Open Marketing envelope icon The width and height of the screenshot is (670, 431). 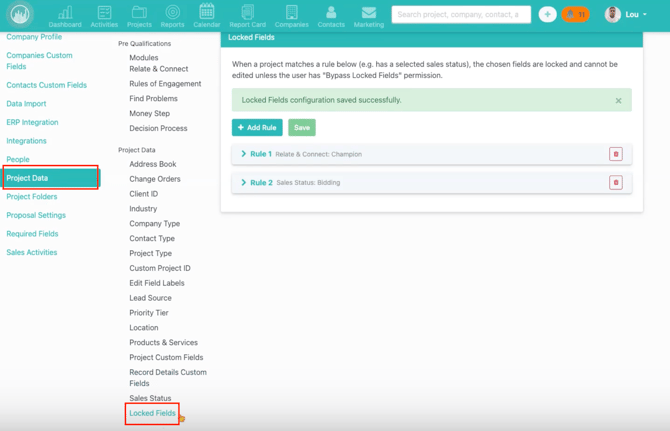[368, 14]
